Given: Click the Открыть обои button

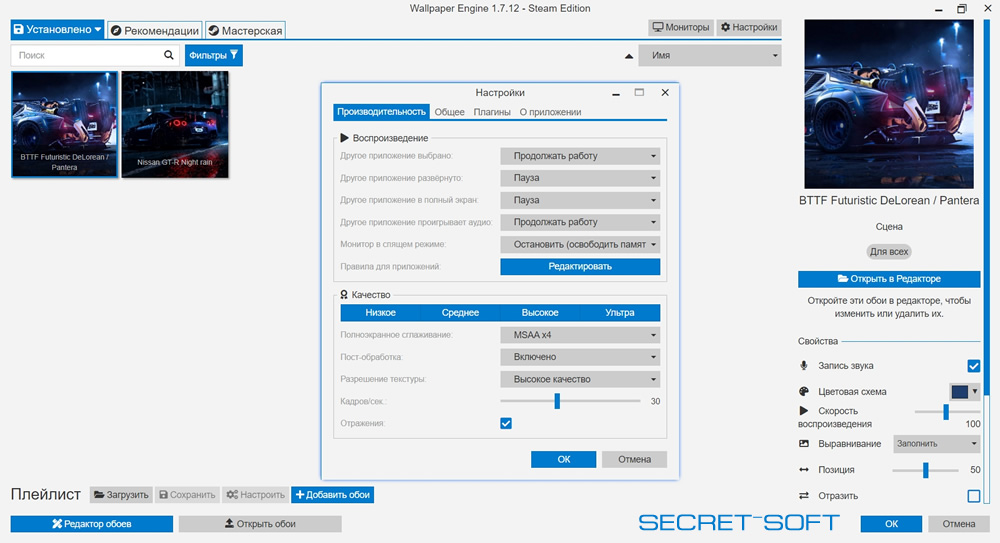Looking at the screenshot, I should click(260, 524).
